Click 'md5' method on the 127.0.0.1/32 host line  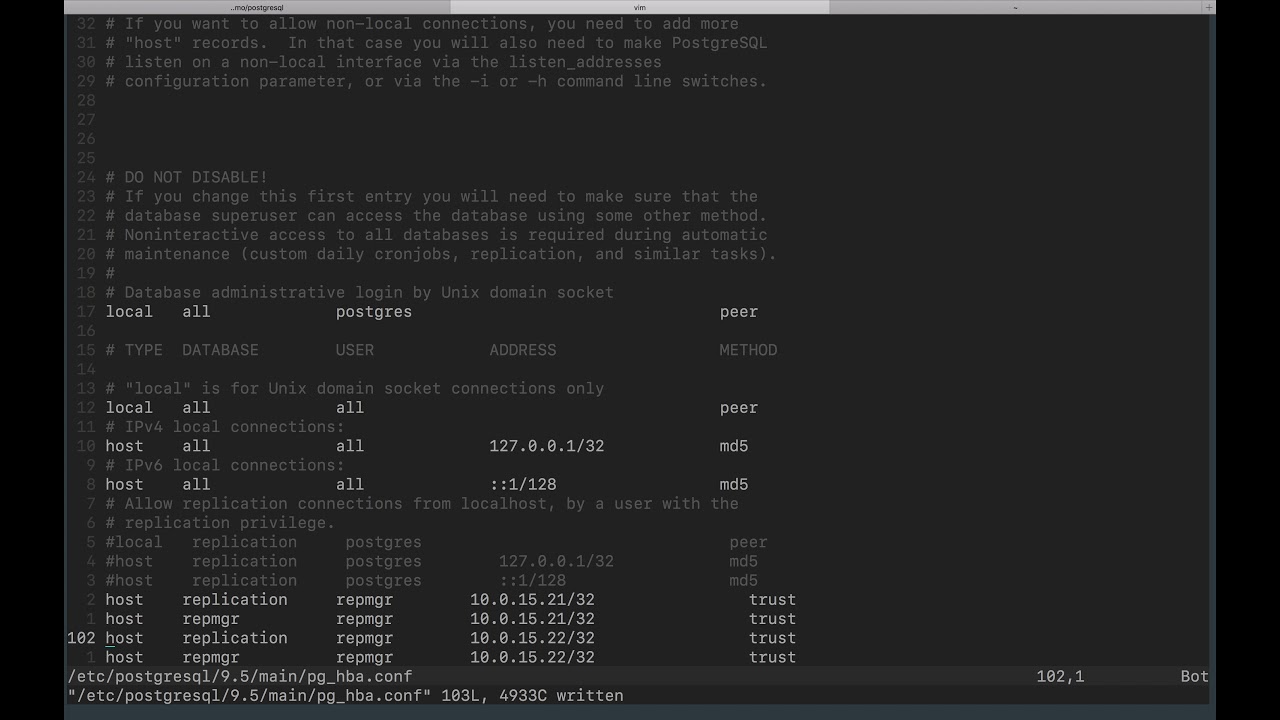coord(734,446)
